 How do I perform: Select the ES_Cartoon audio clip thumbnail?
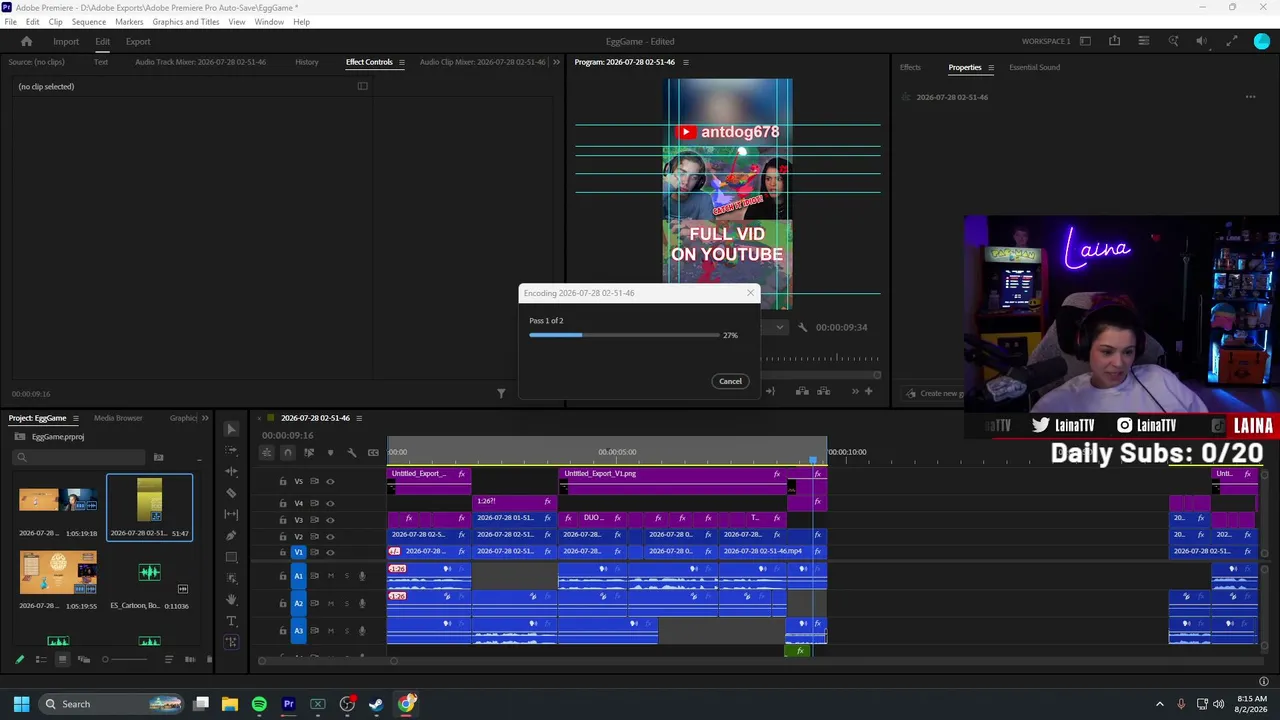(x=149, y=572)
